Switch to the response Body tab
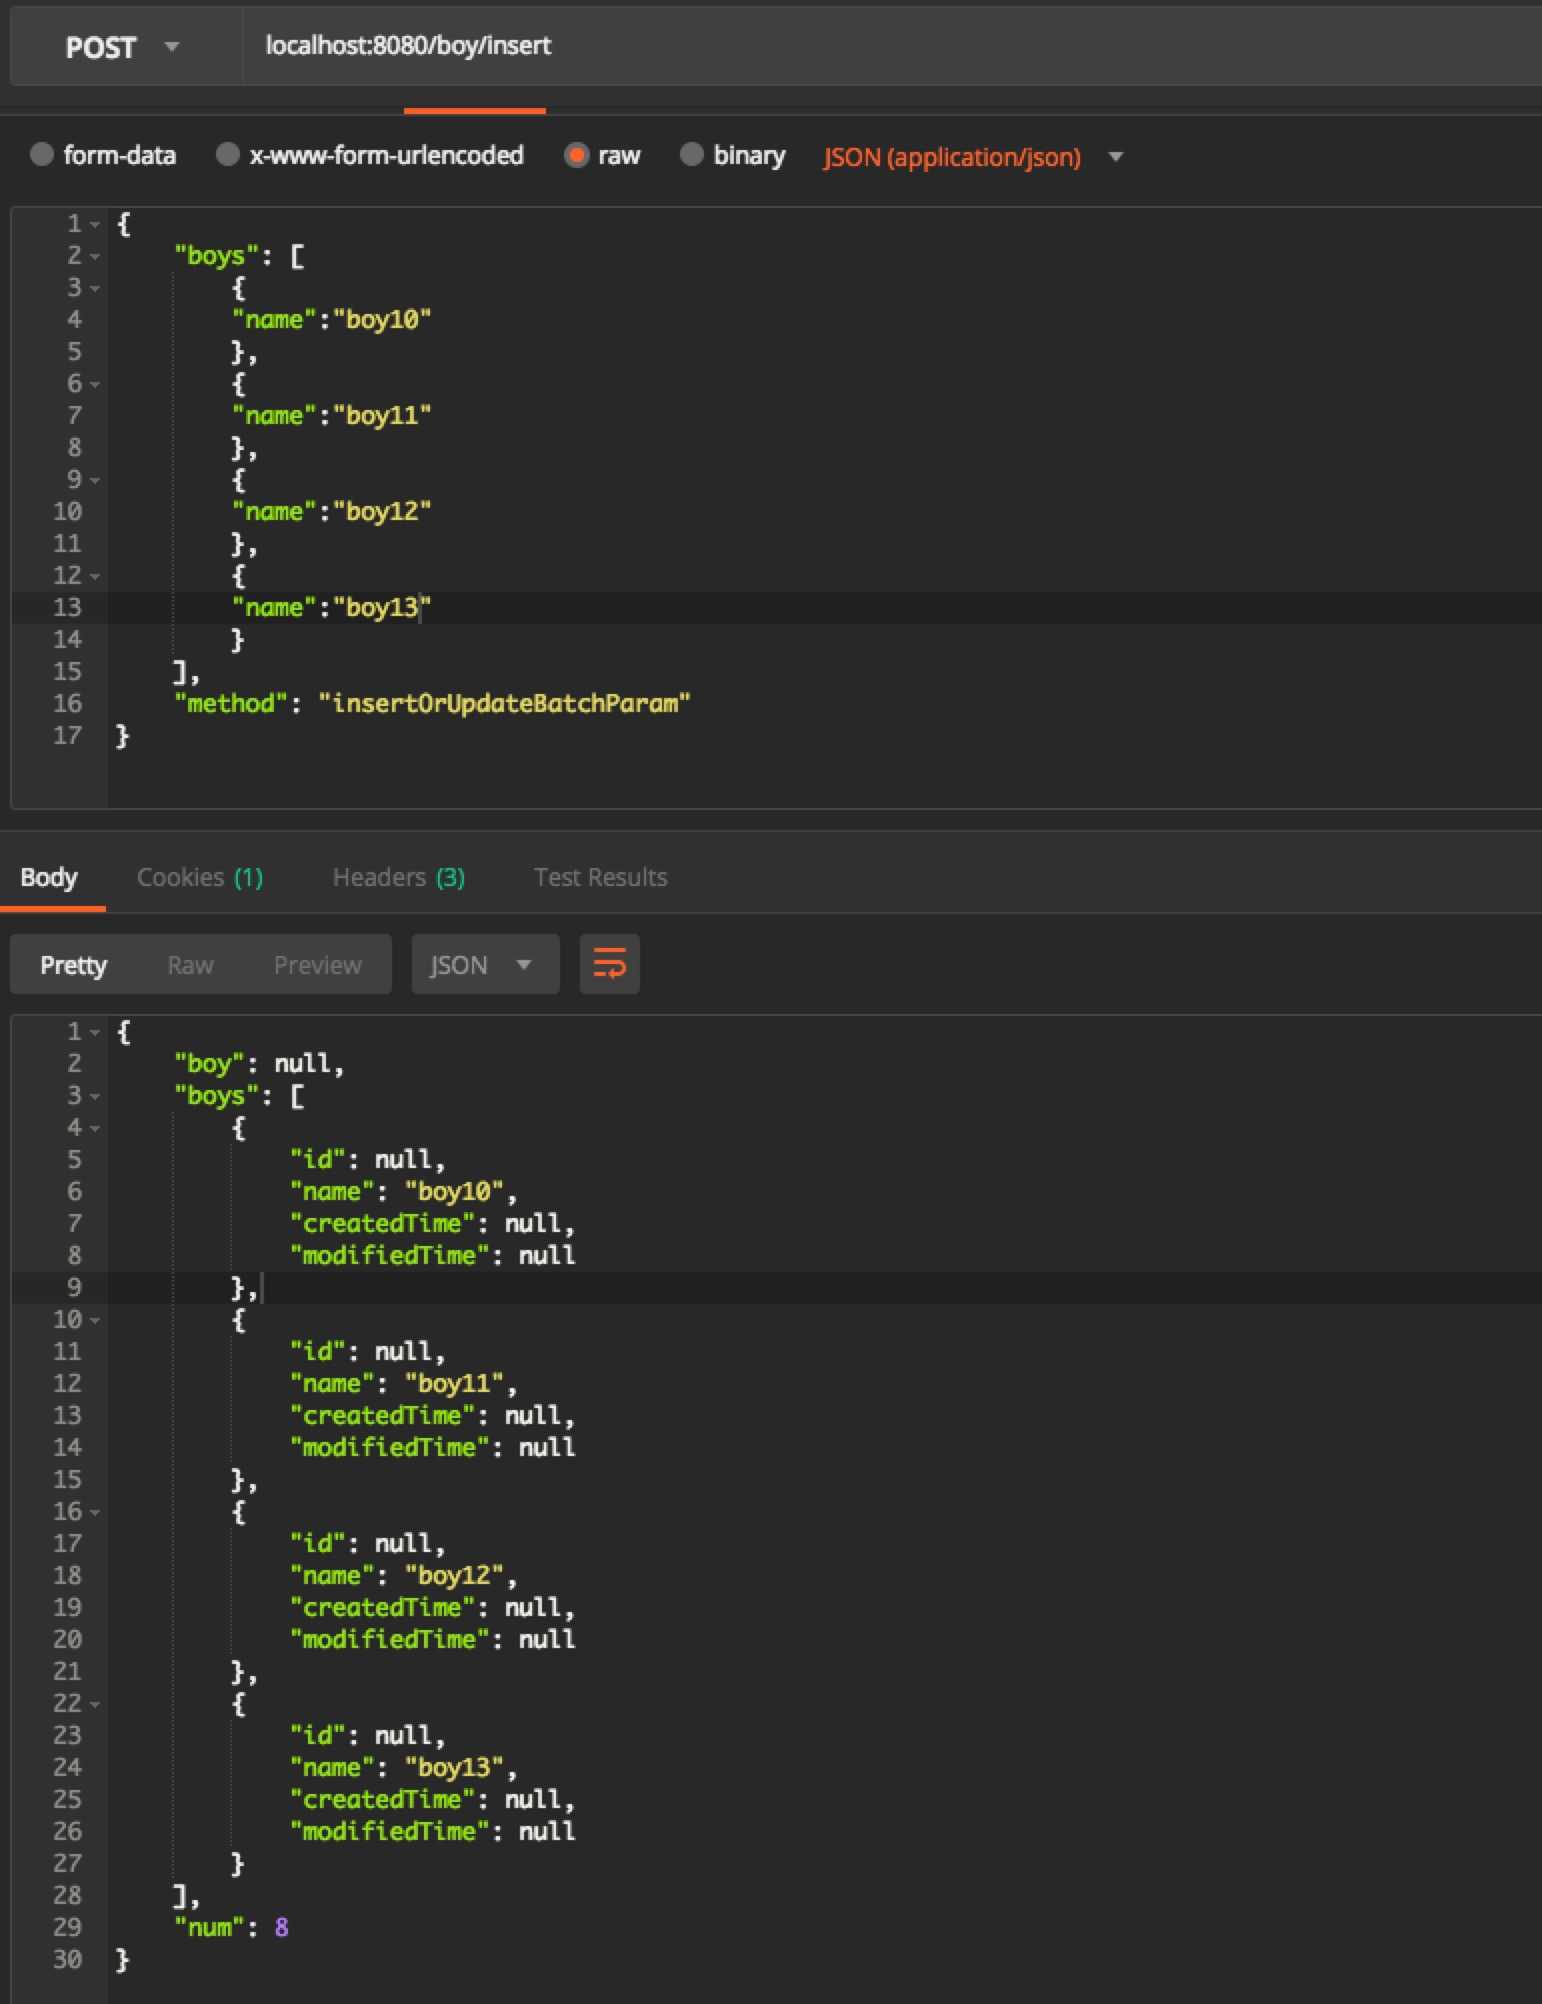This screenshot has width=1542, height=2004. pos(49,877)
